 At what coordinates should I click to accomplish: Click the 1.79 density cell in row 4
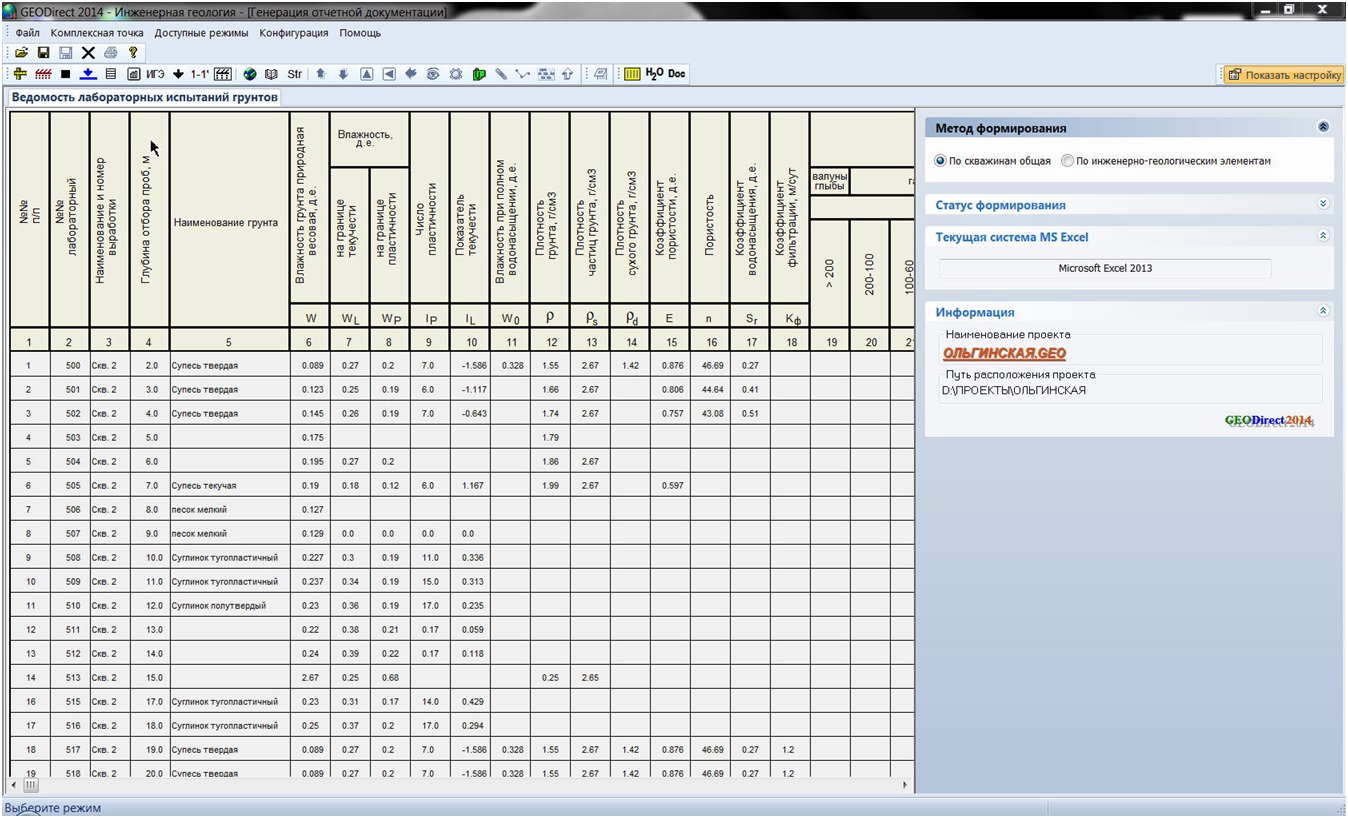coord(549,437)
